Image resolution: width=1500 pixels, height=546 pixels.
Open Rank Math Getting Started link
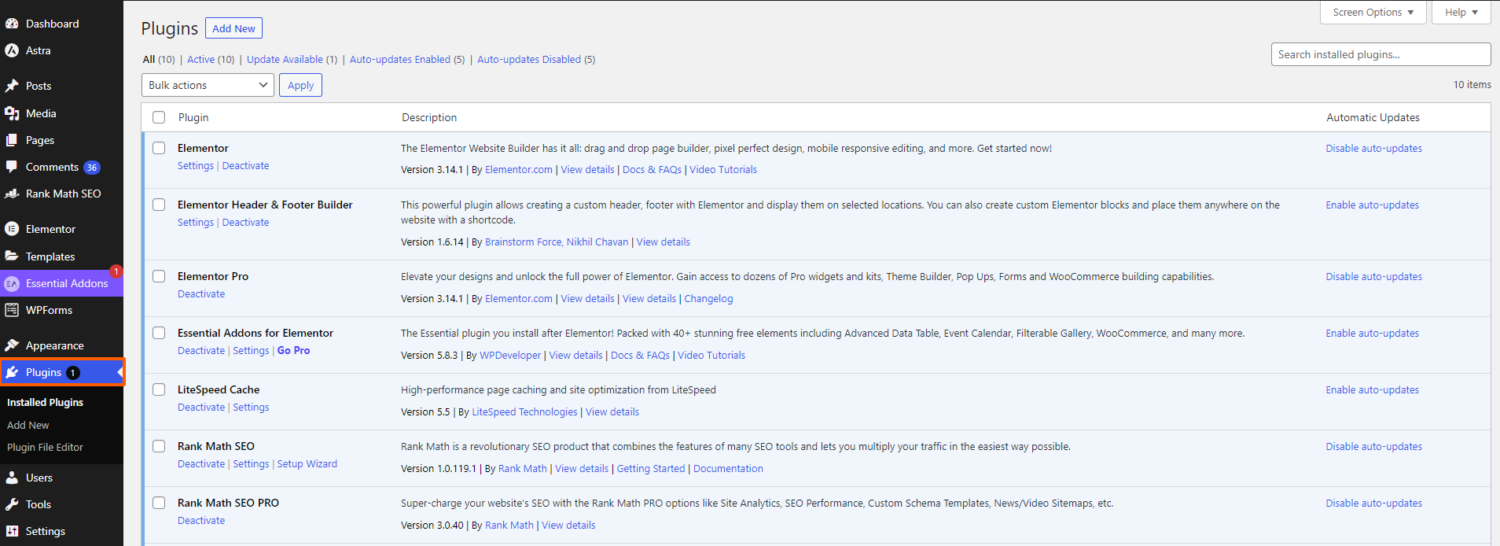click(651, 469)
